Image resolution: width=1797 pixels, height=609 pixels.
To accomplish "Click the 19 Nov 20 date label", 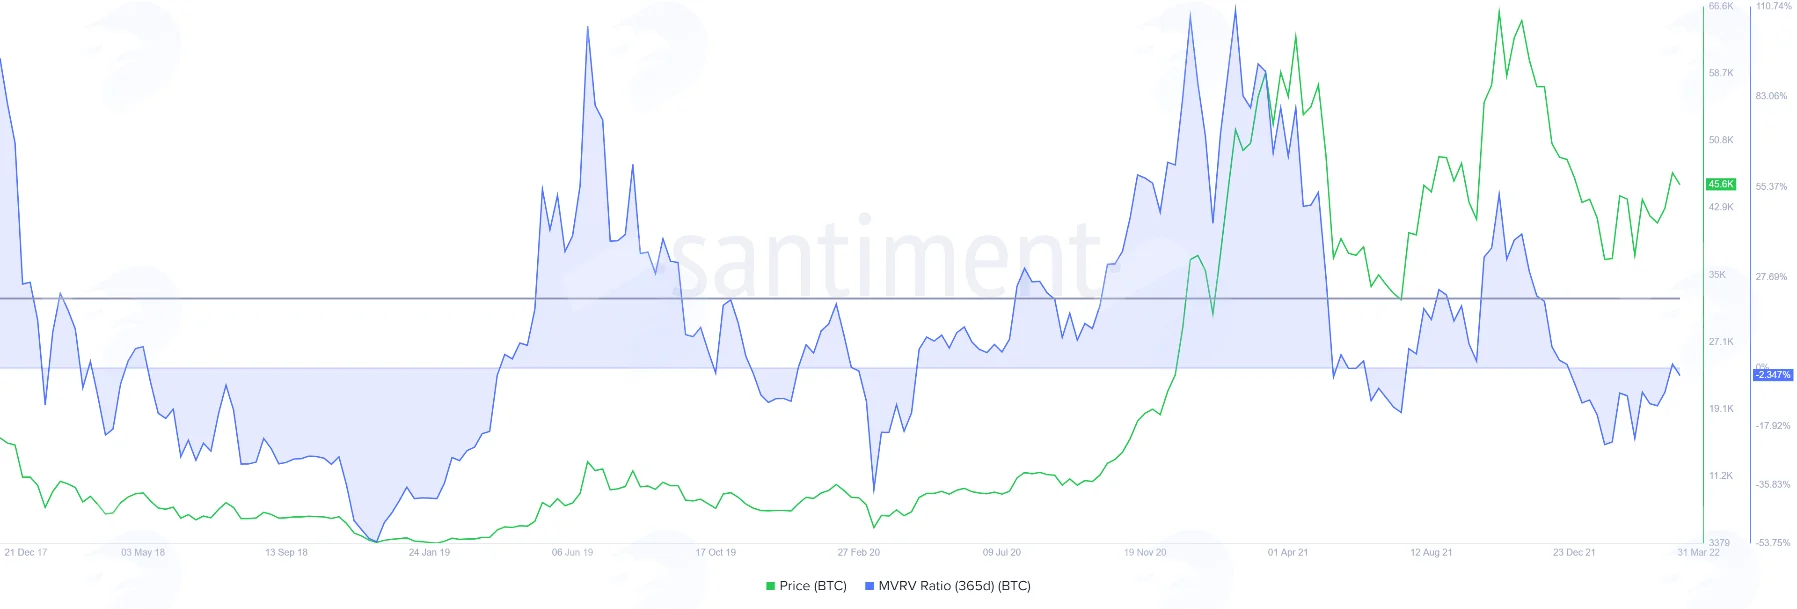I will tap(1145, 552).
